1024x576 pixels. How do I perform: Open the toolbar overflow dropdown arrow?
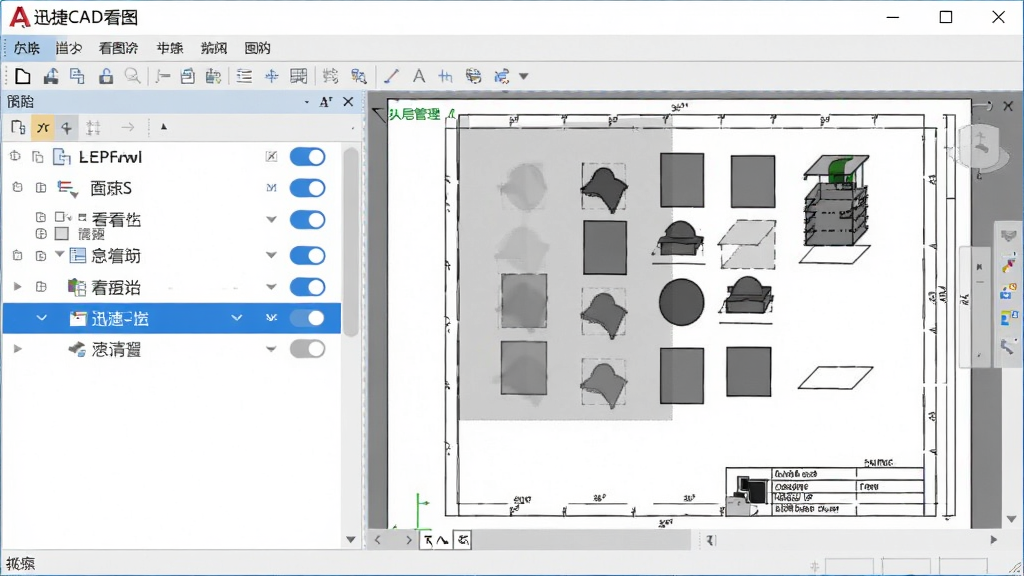[524, 76]
